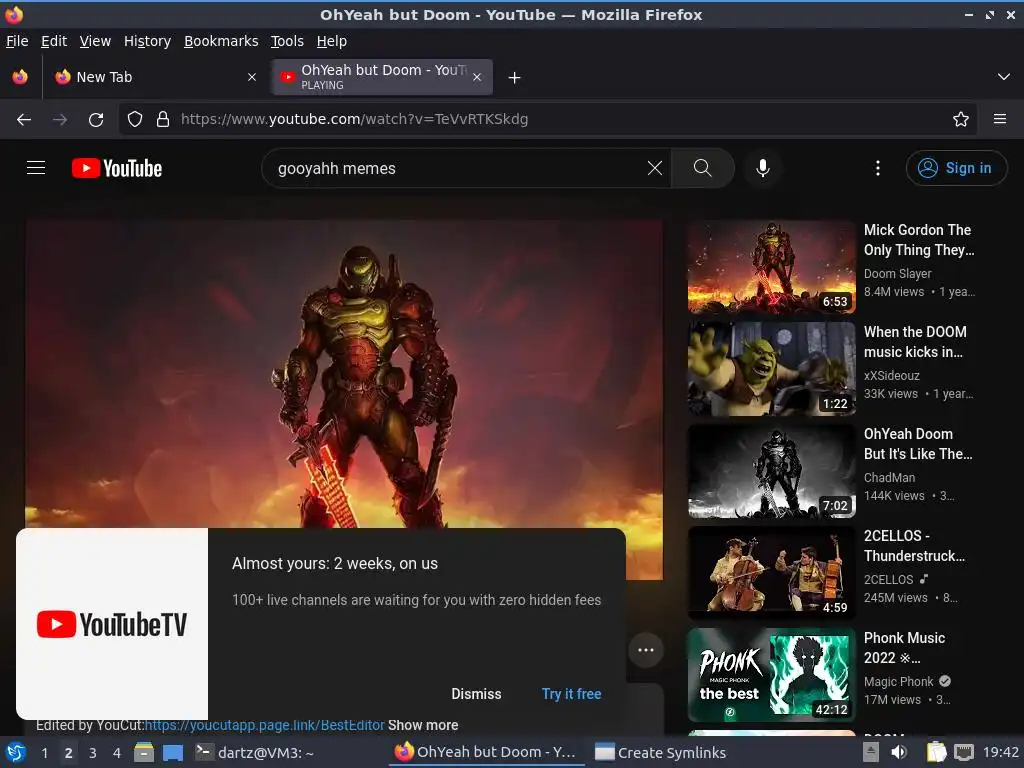This screenshot has width=1024, height=768.
Task: Open the View menu
Action: [x=95, y=41]
